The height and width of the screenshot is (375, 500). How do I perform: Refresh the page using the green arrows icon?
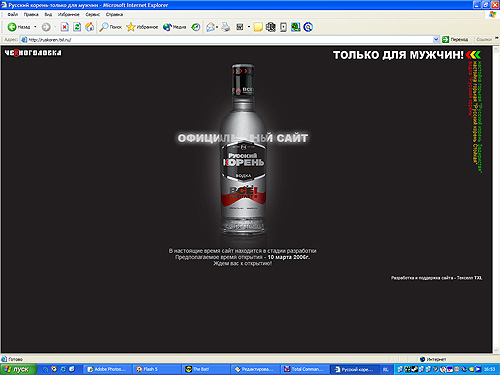click(x=77, y=27)
